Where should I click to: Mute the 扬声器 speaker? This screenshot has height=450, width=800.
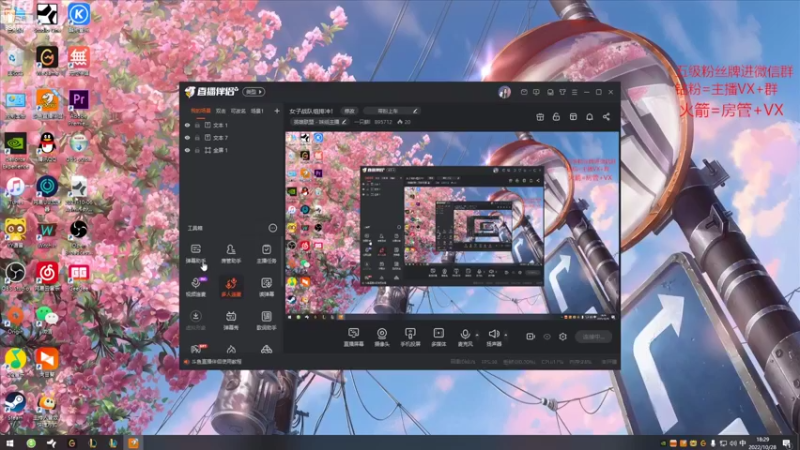click(493, 337)
